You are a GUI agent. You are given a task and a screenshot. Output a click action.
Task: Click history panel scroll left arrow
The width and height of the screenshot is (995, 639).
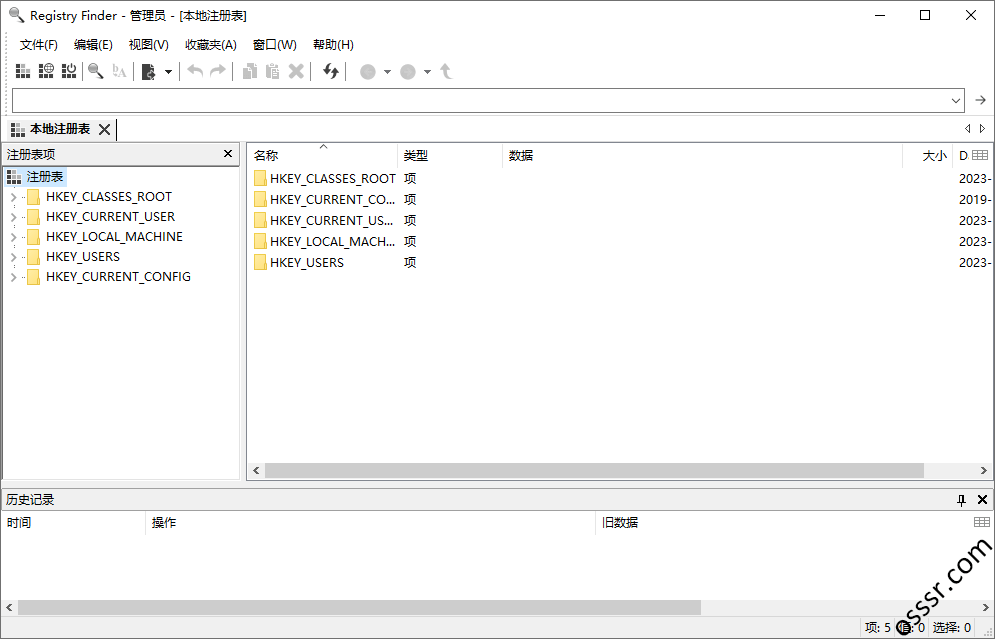[x=9, y=607]
